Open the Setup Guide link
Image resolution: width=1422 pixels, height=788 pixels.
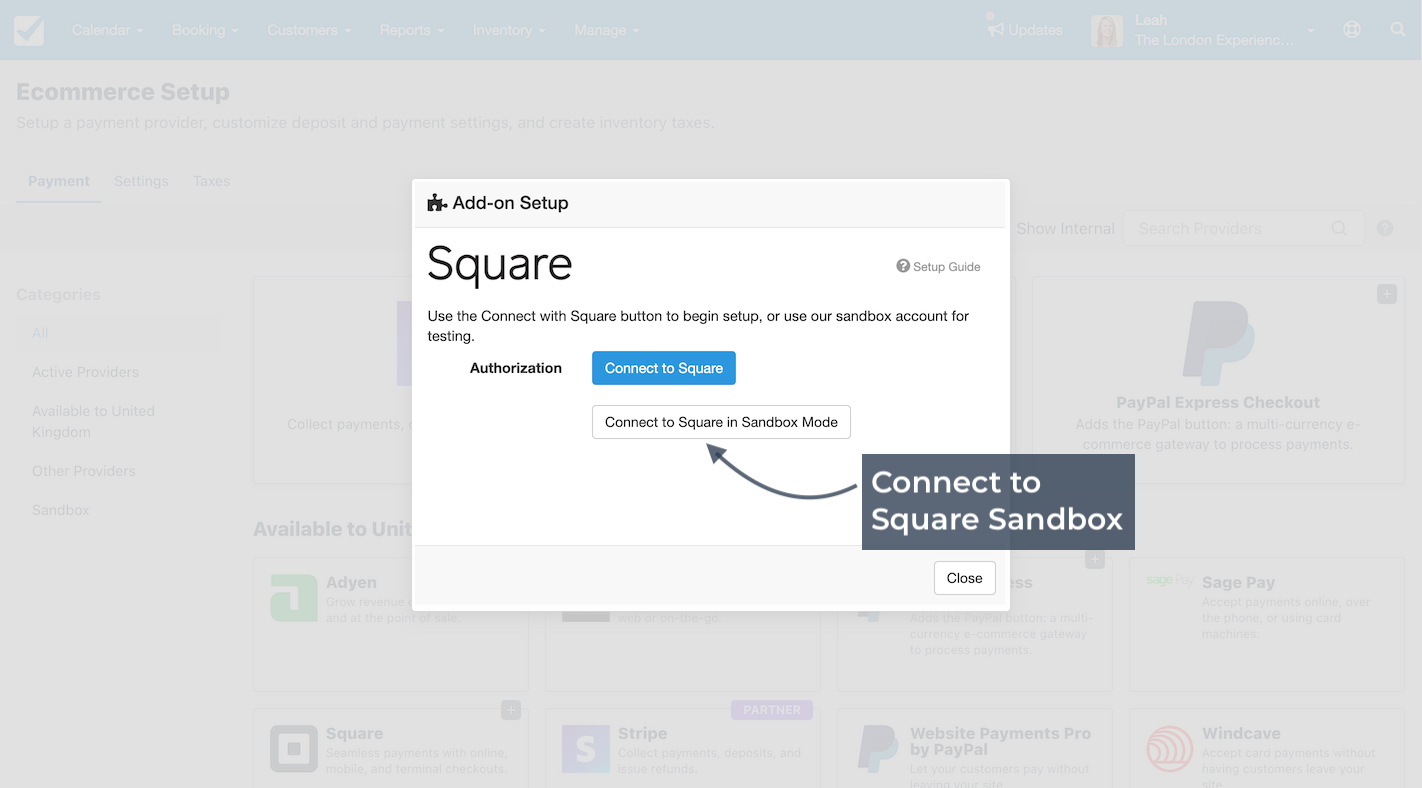tap(938, 267)
